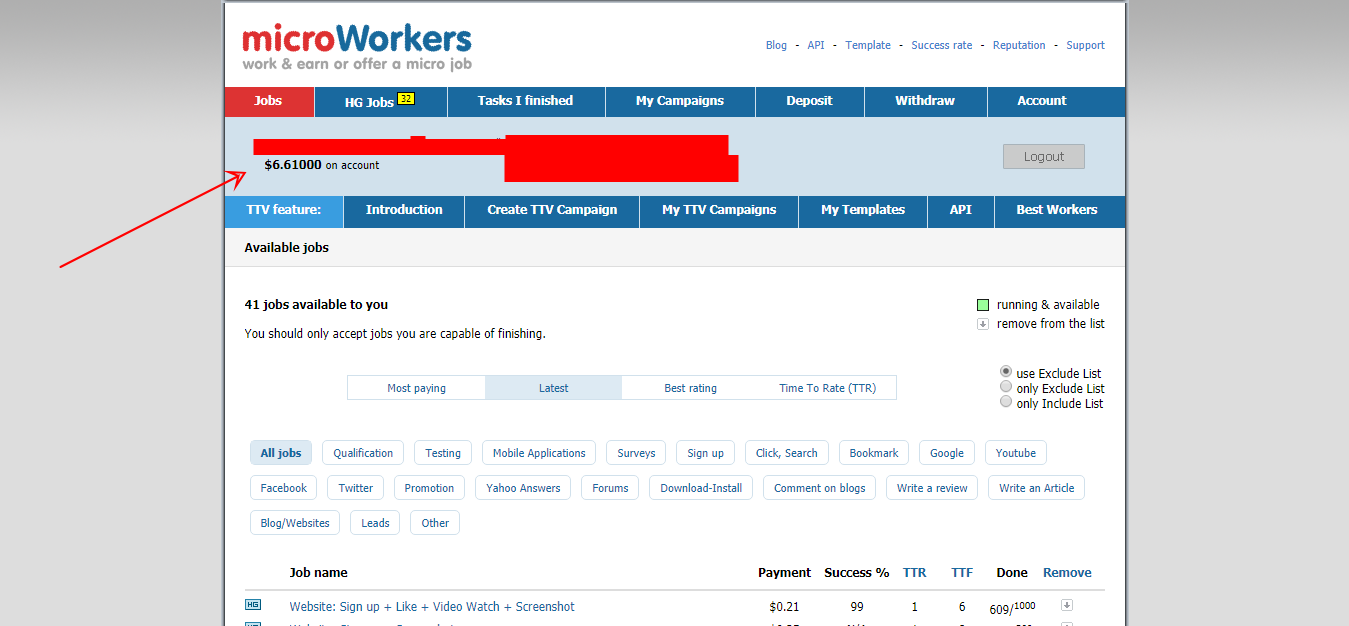
Task: Click the green running & available legend box
Action: [983, 305]
